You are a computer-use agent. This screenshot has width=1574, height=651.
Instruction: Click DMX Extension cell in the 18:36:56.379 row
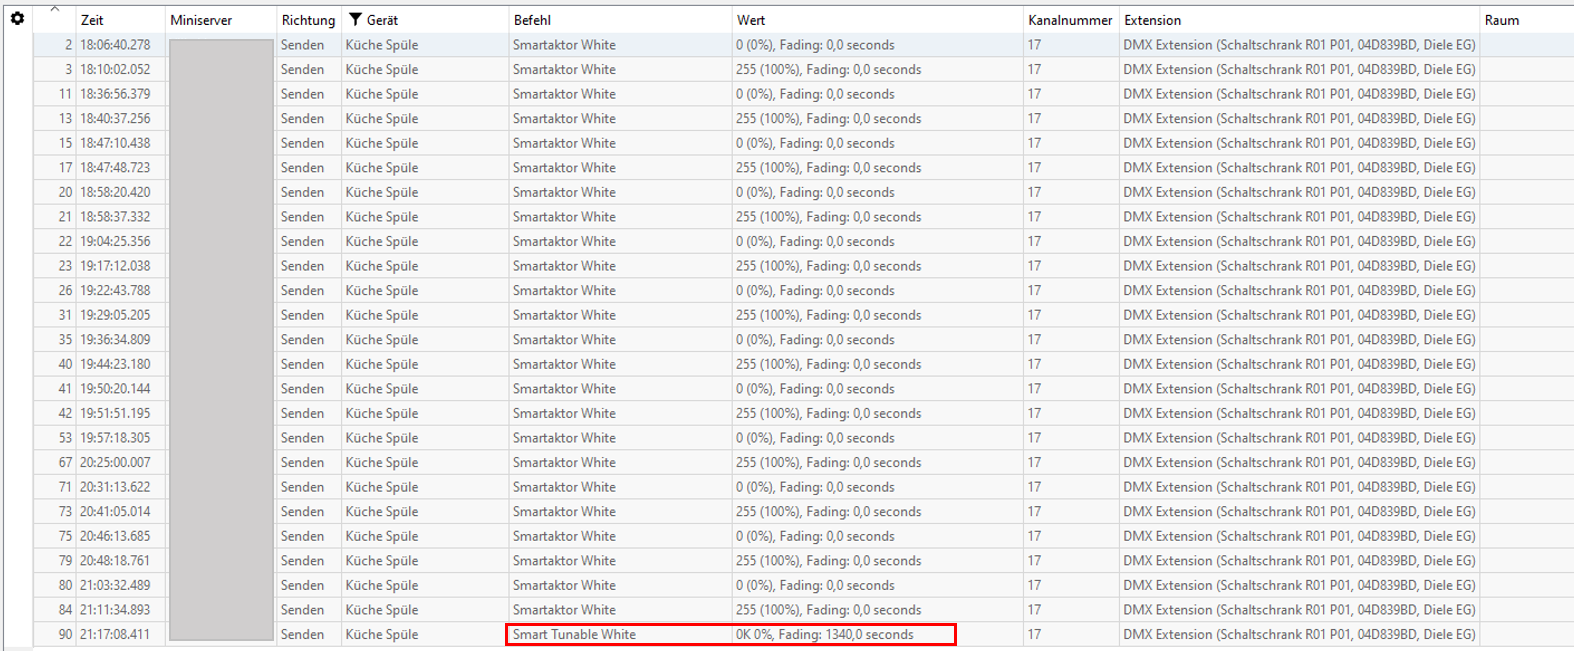point(1299,94)
